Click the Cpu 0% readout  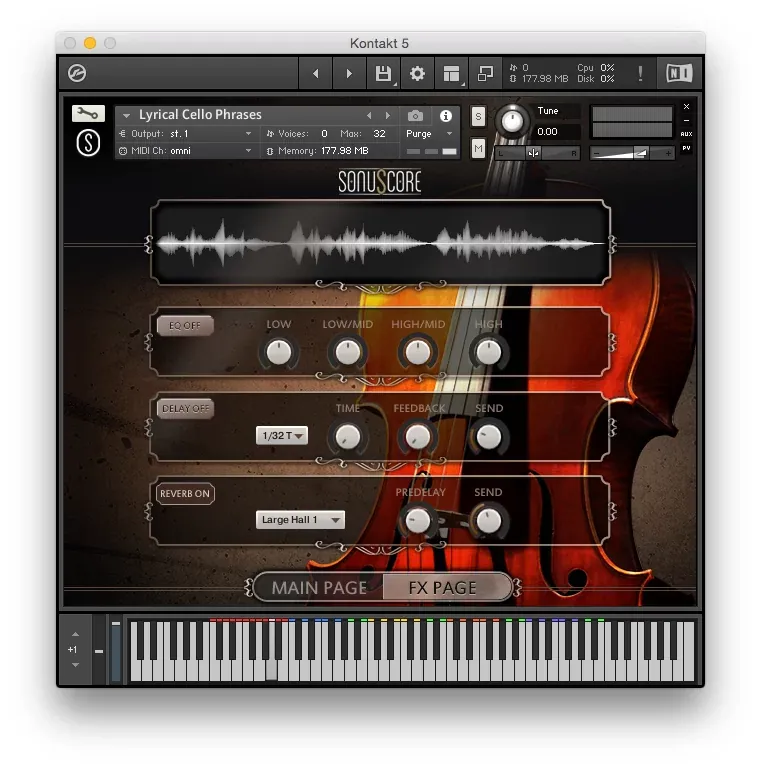click(595, 68)
